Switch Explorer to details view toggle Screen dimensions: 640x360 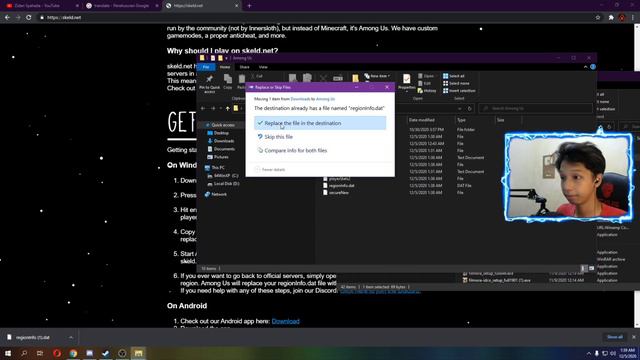tap(584, 268)
